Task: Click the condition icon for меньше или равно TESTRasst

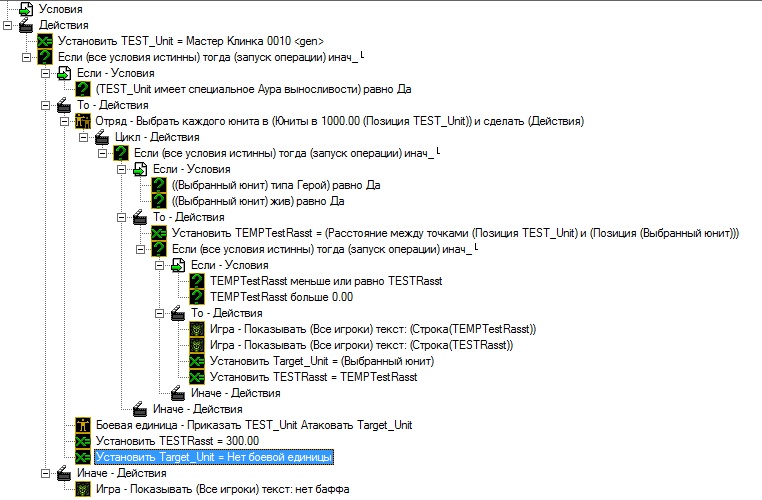Action: [197, 281]
